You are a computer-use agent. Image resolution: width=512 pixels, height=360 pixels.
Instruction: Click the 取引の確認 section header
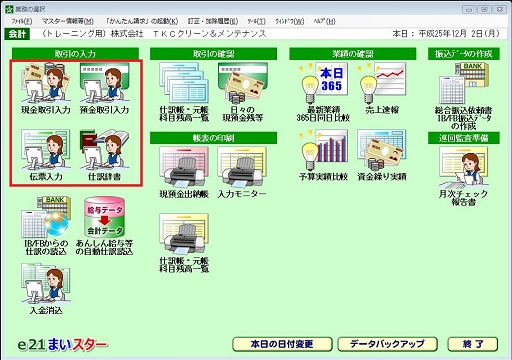point(213,54)
